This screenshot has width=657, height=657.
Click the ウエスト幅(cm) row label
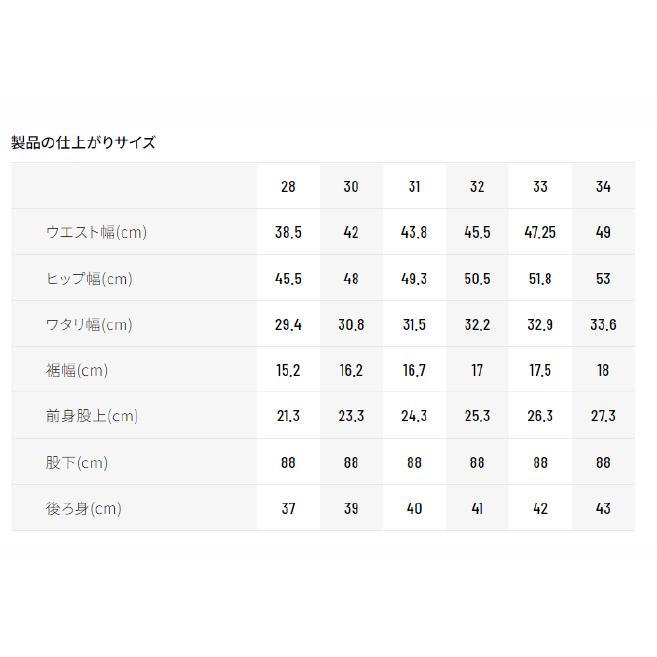click(x=96, y=232)
